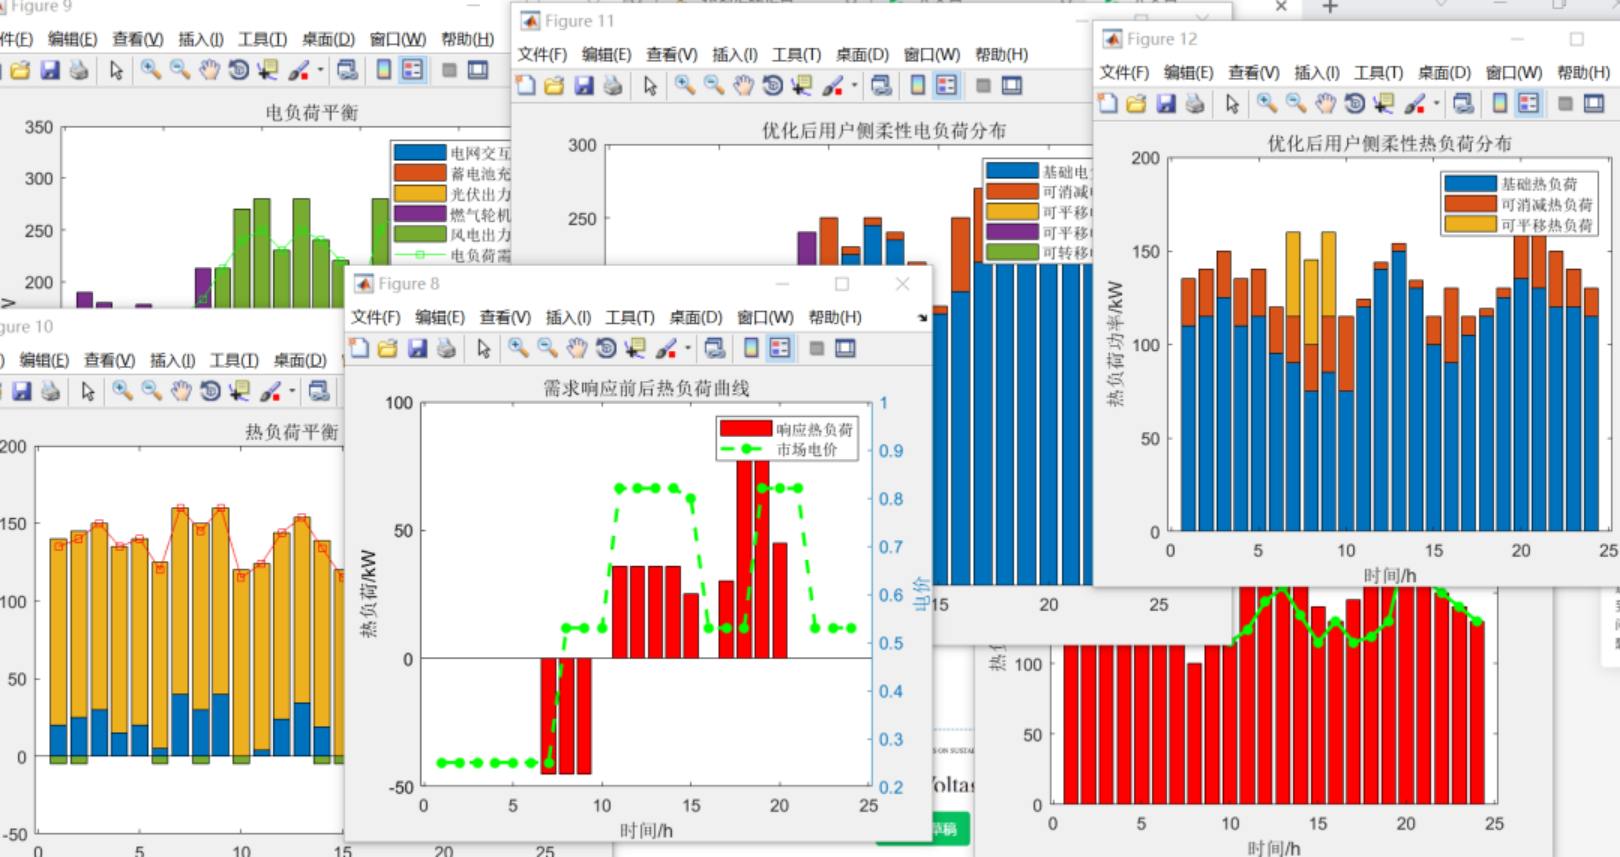Expand brush color dropdown in Figure 12
The width and height of the screenshot is (1620, 857).
click(1436, 103)
